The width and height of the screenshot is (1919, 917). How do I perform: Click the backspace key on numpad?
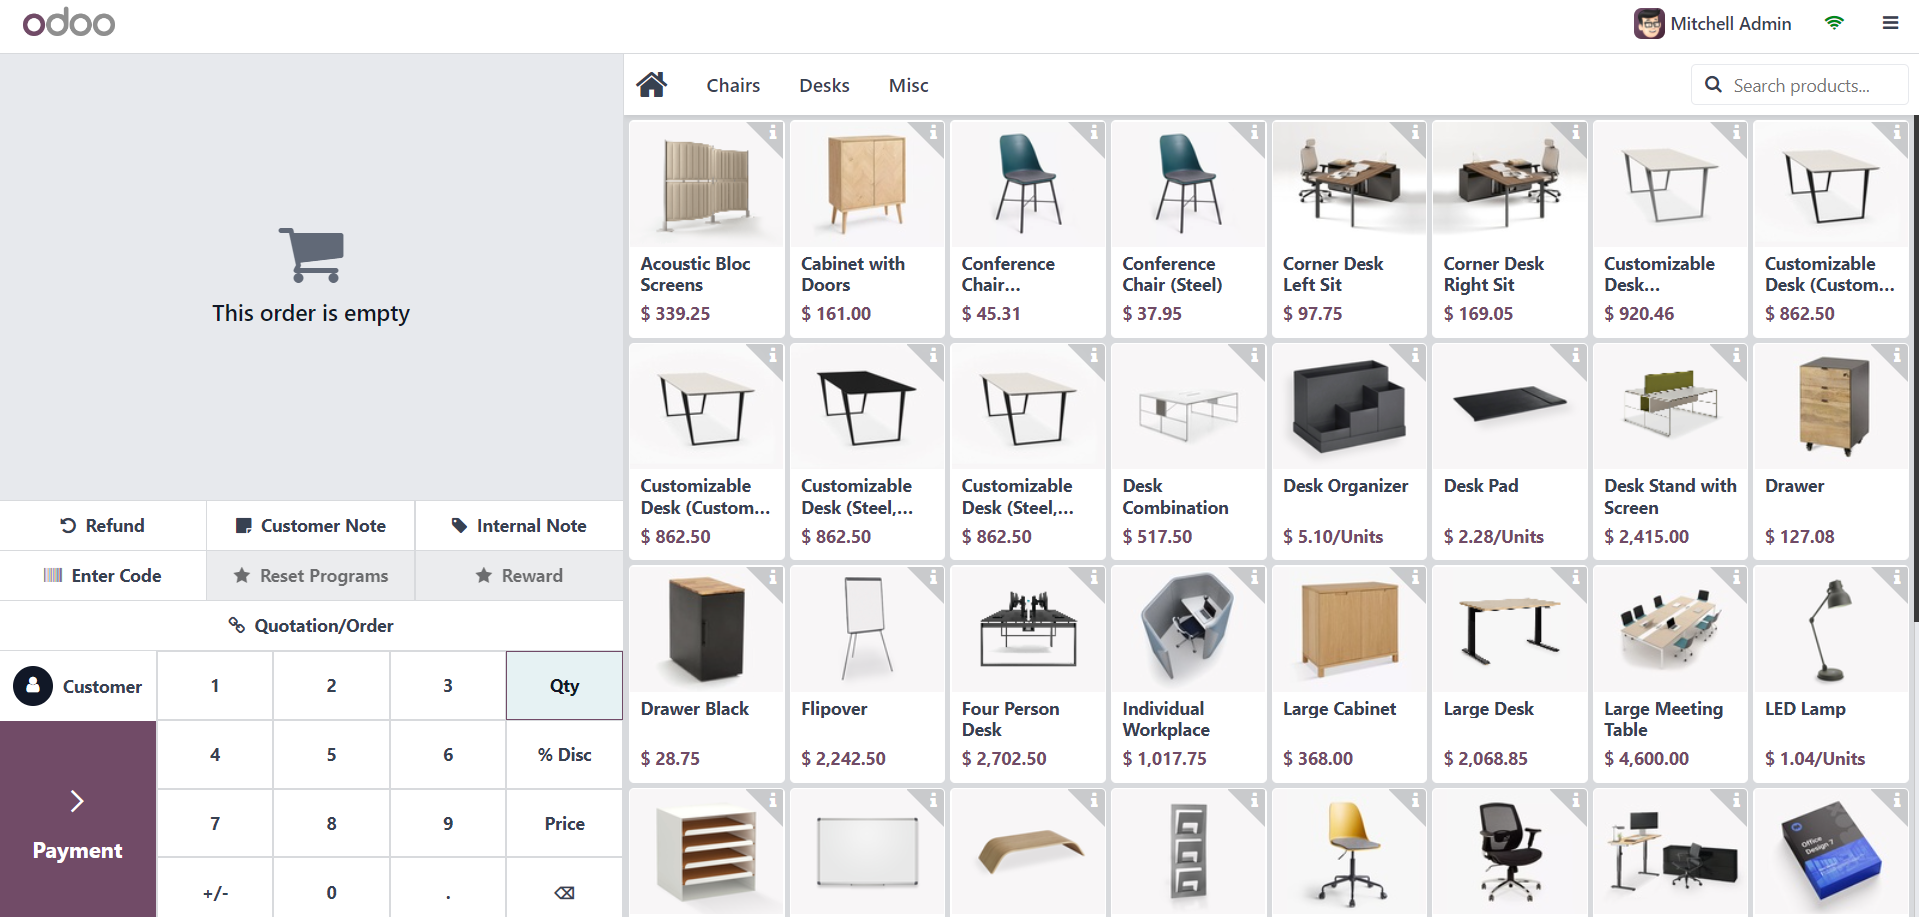point(564,892)
